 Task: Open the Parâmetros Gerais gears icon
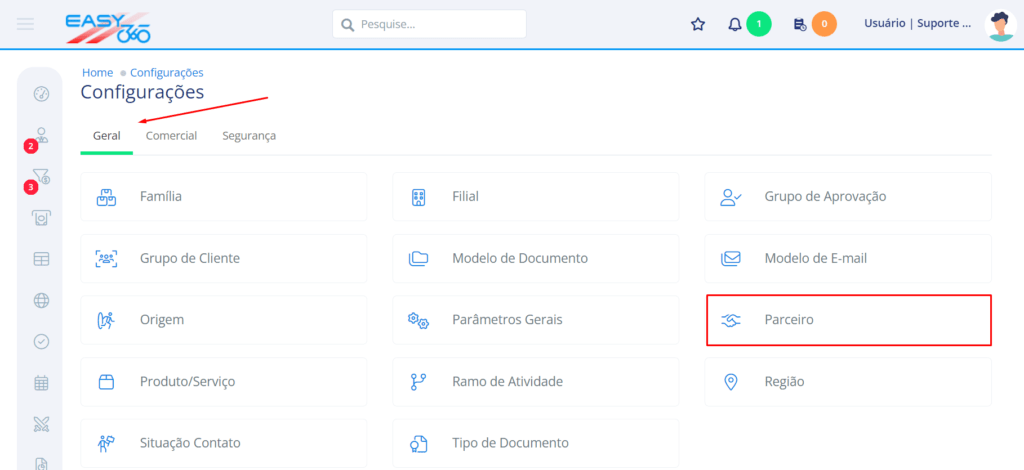(x=418, y=320)
